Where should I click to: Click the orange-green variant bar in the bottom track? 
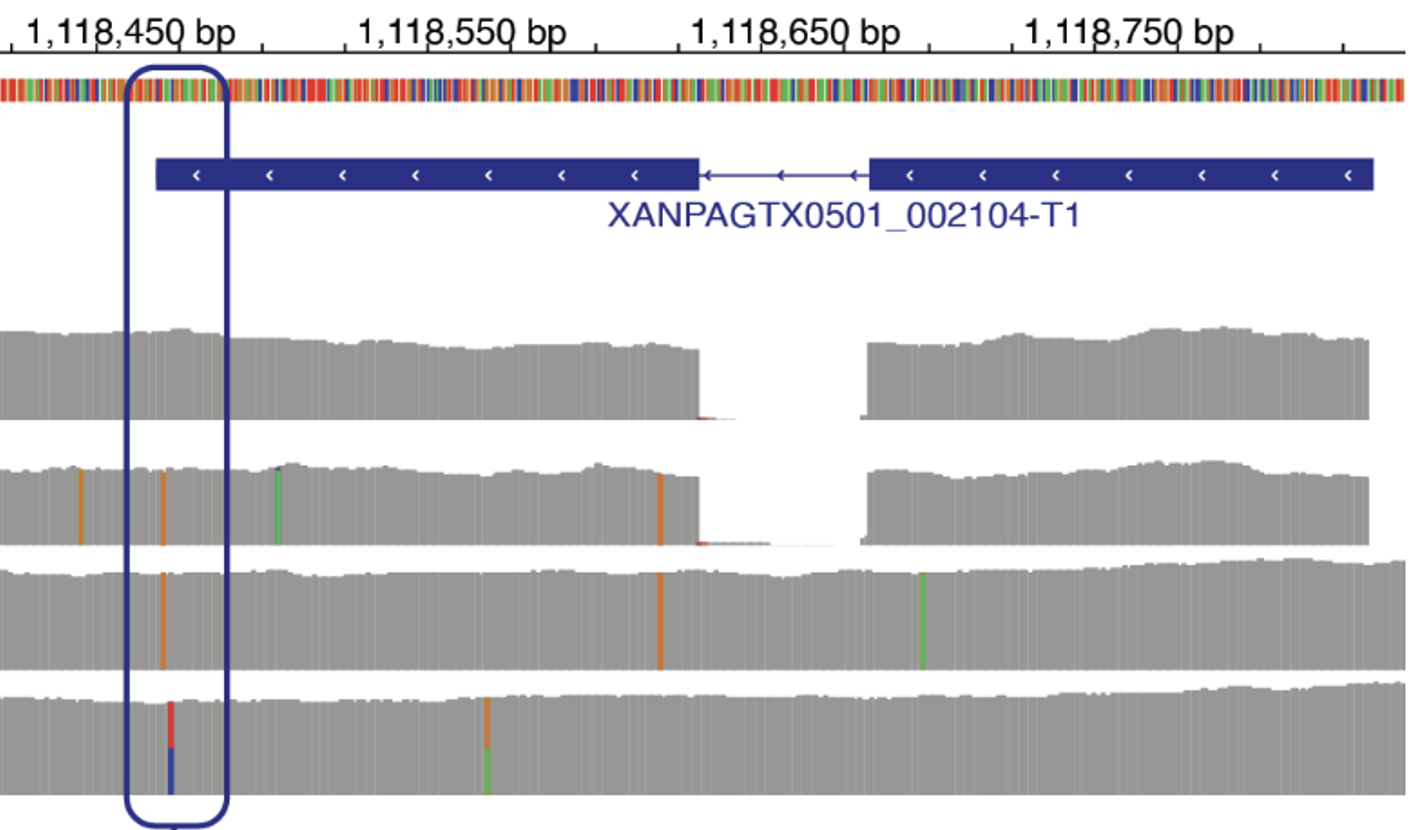tap(487, 746)
